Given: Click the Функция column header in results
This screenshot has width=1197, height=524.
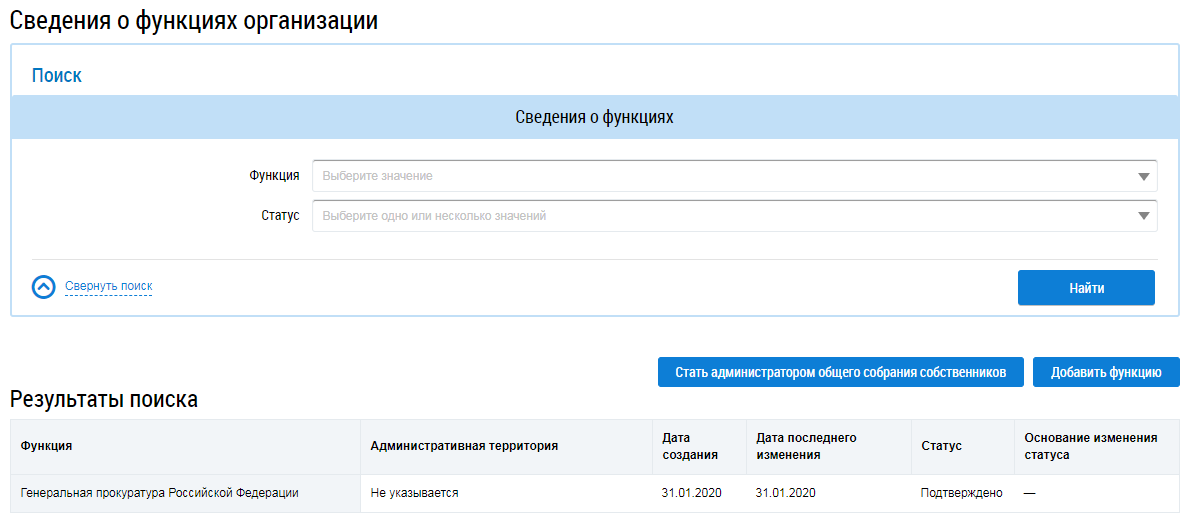Looking at the screenshot, I should tap(47, 446).
